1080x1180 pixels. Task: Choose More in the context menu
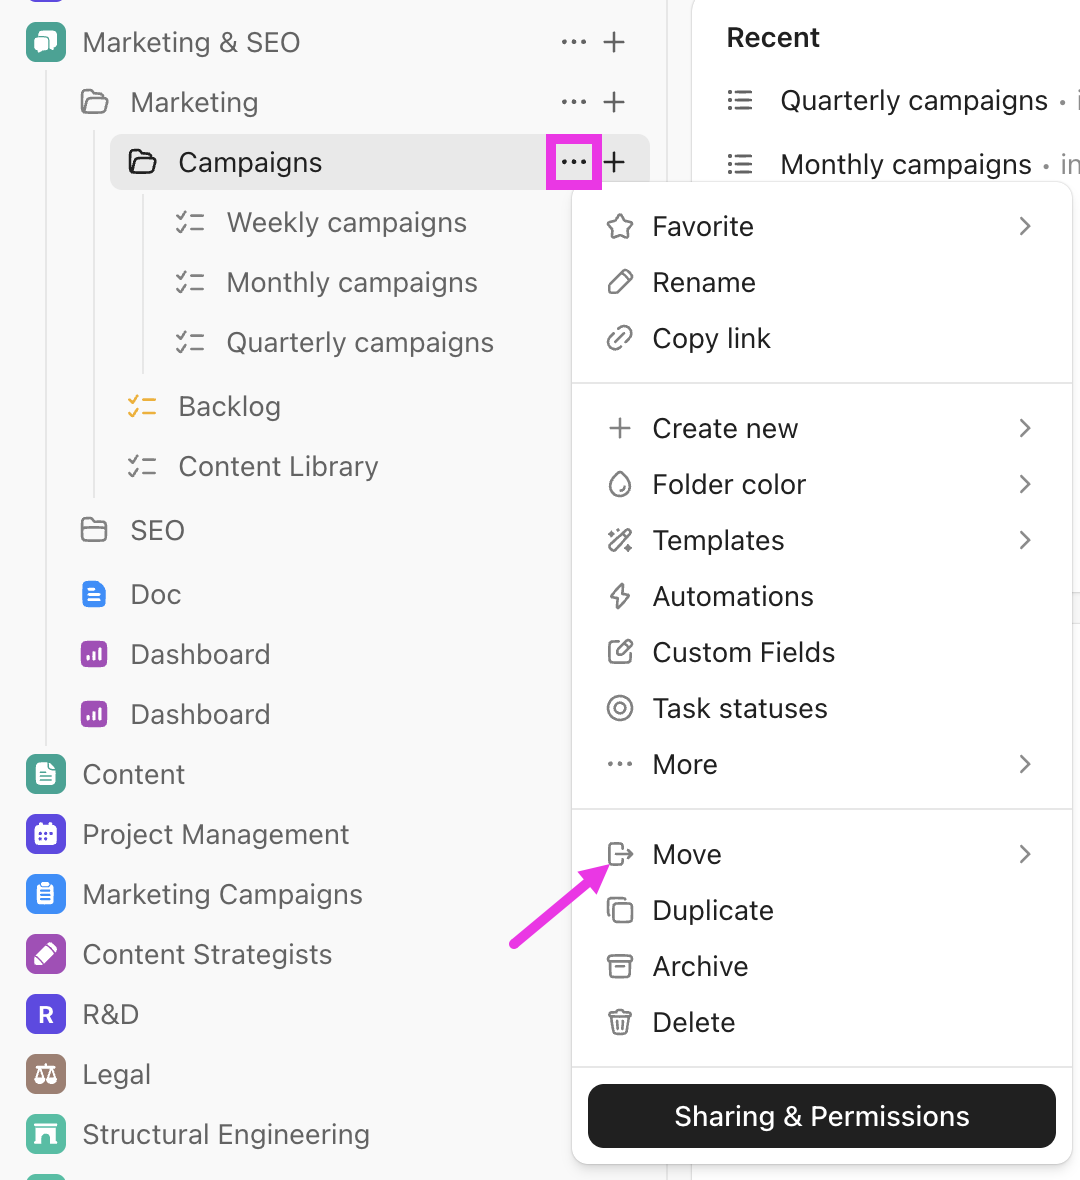684,764
